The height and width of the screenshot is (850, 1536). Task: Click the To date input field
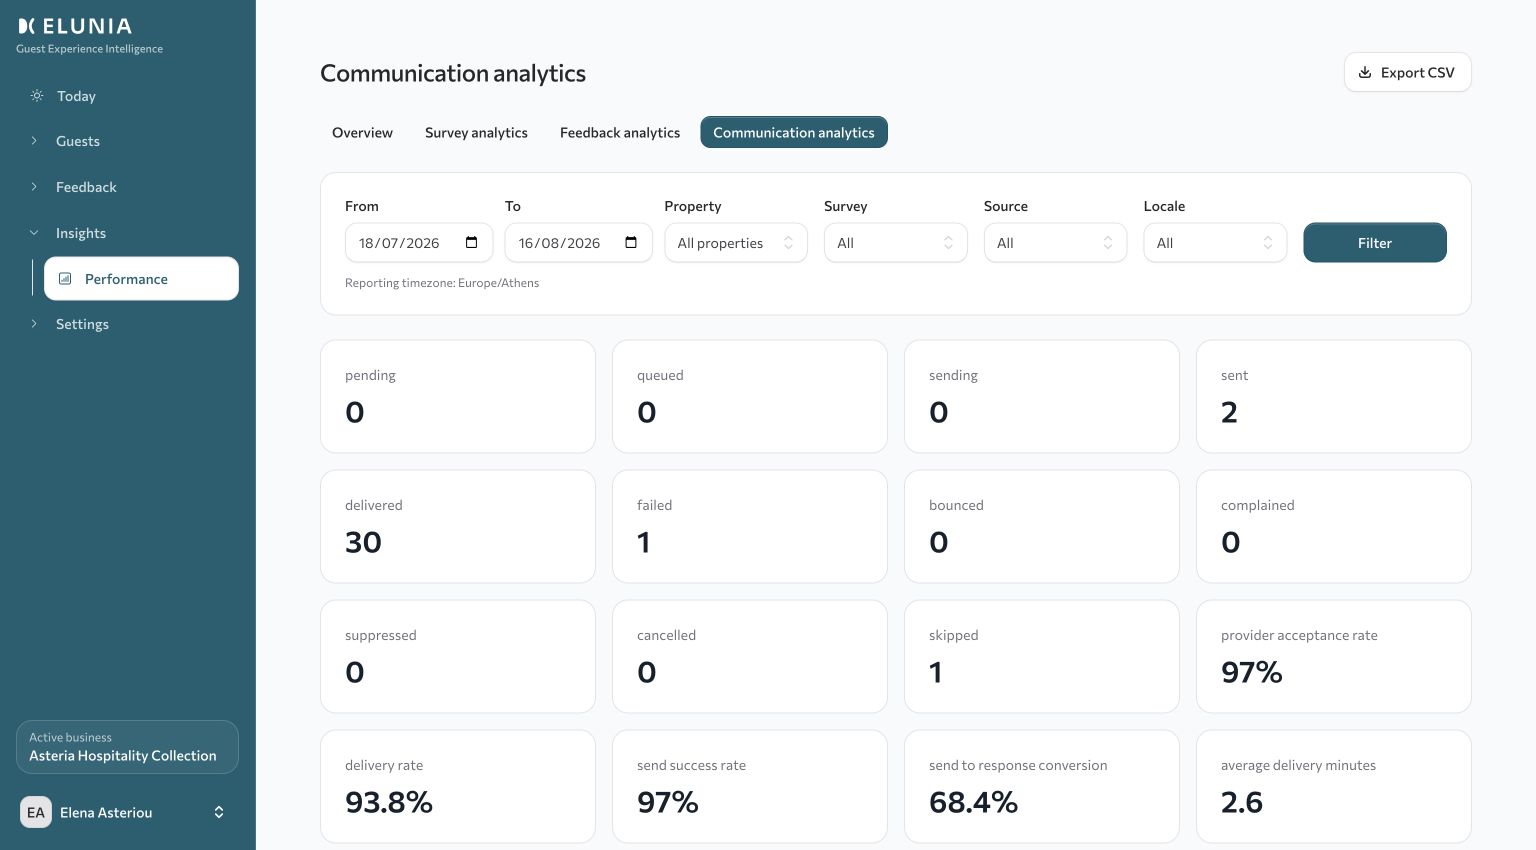578,243
